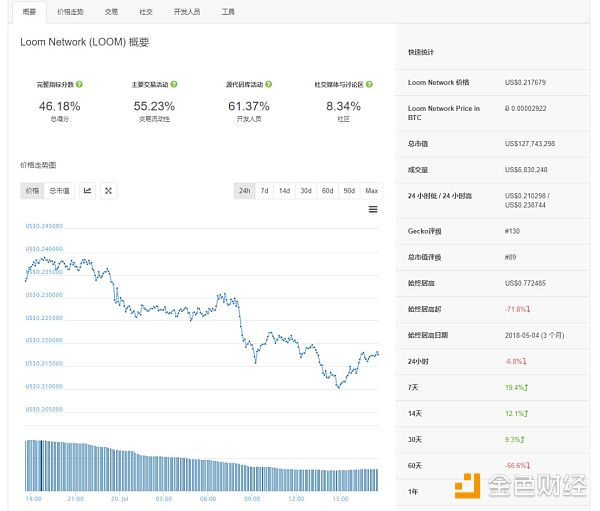The height and width of the screenshot is (511, 600).
Task: Click help icon next to 源代码库活动
Action: tap(269, 84)
